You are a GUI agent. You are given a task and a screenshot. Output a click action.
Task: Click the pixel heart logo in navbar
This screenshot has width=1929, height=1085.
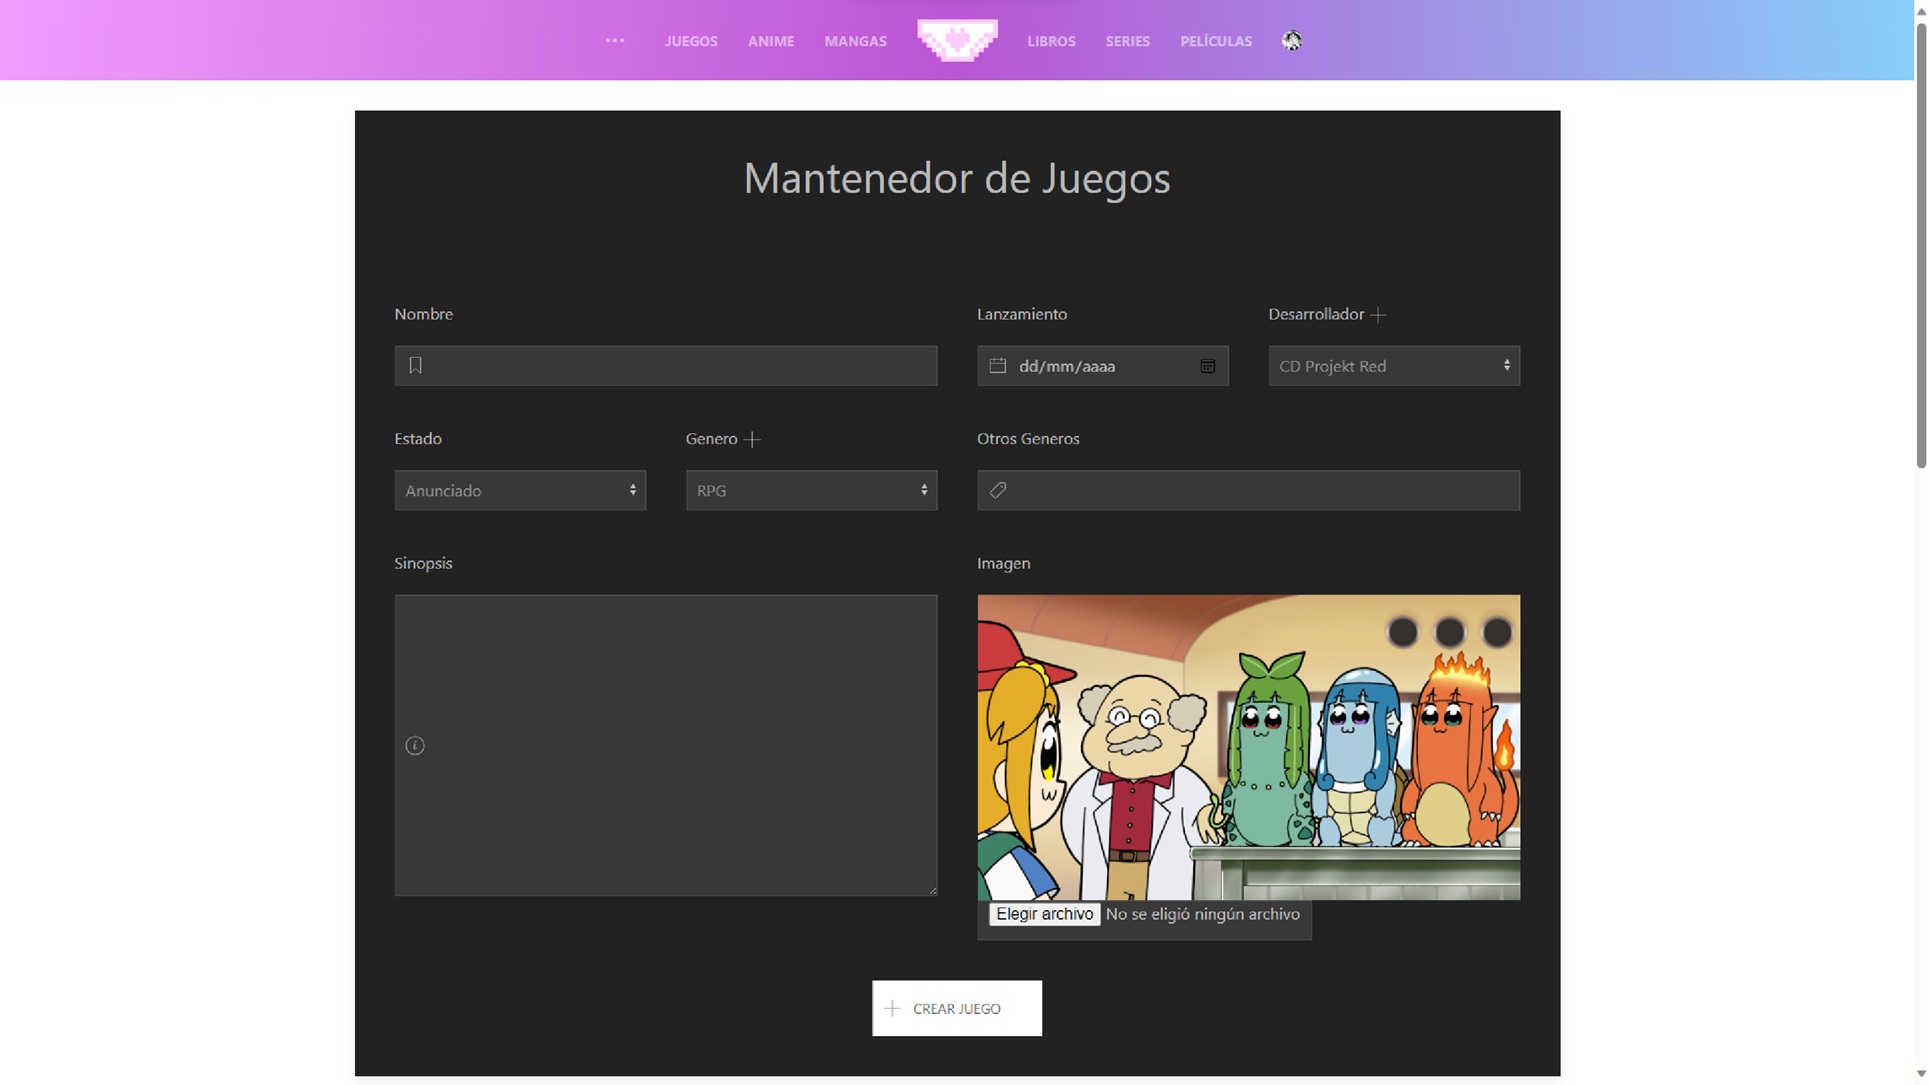957,40
